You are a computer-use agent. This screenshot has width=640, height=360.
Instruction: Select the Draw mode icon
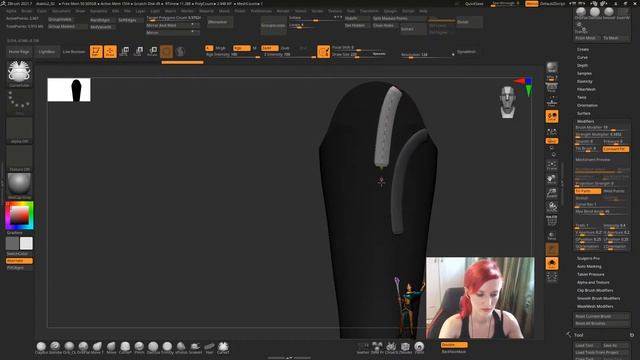(x=110, y=51)
